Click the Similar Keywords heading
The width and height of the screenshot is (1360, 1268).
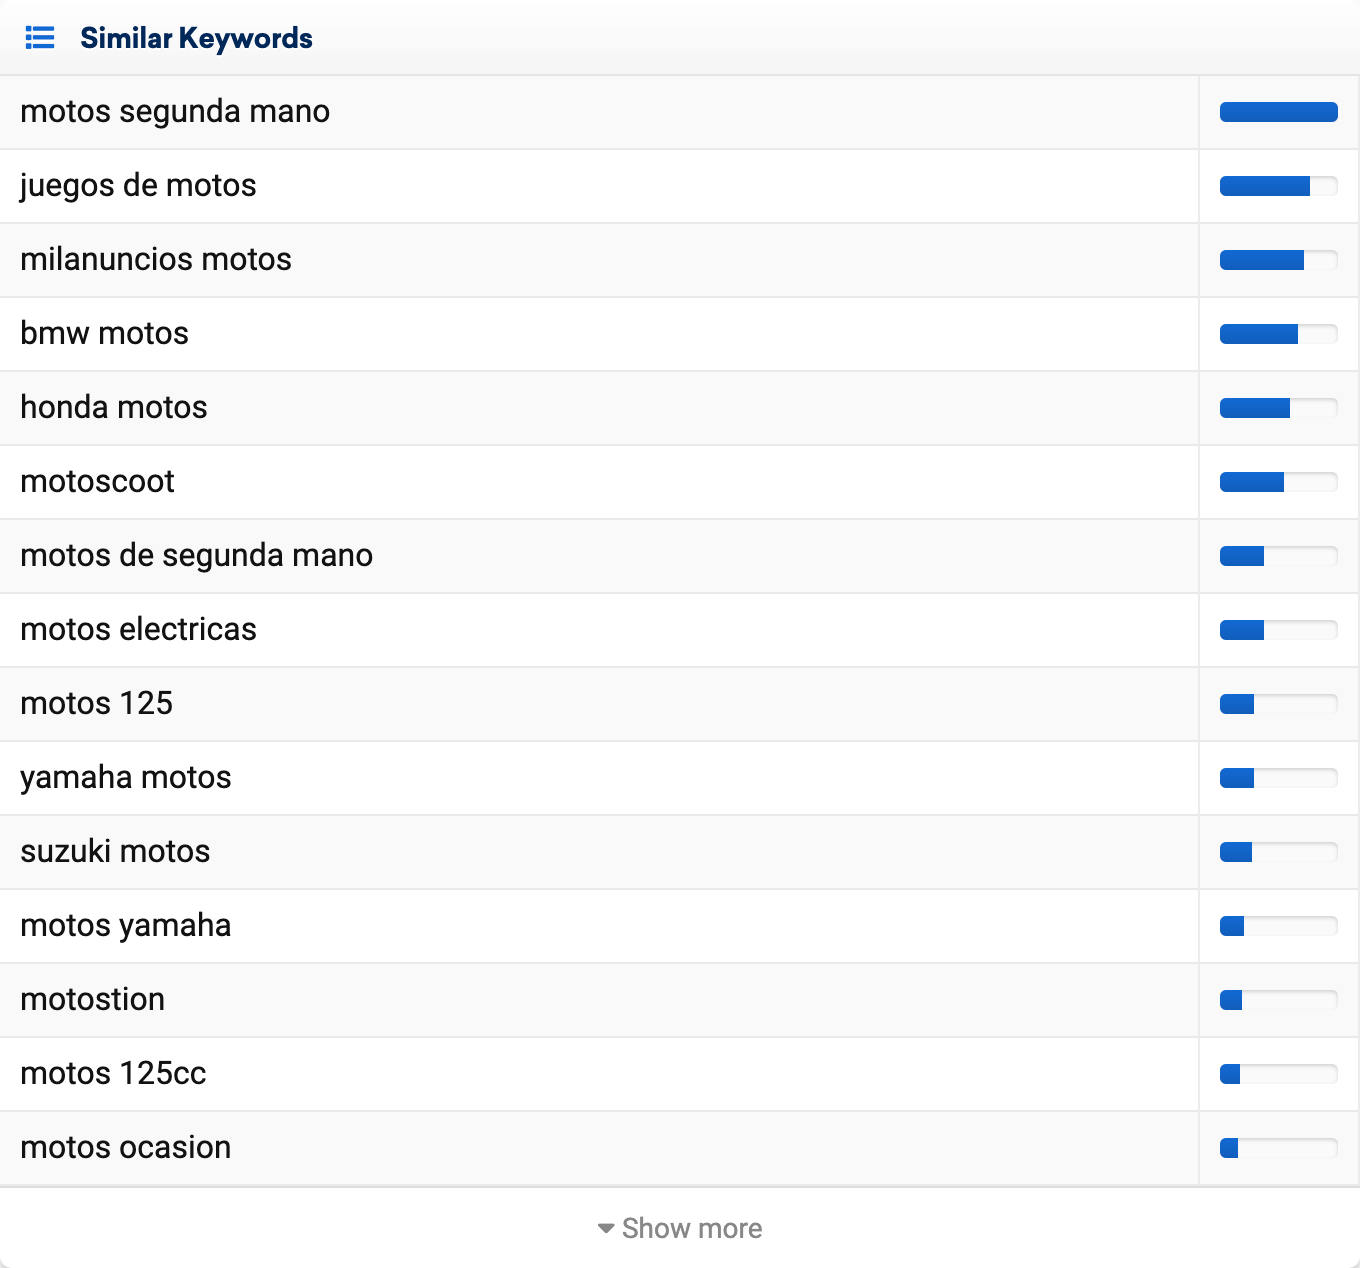[x=196, y=38]
